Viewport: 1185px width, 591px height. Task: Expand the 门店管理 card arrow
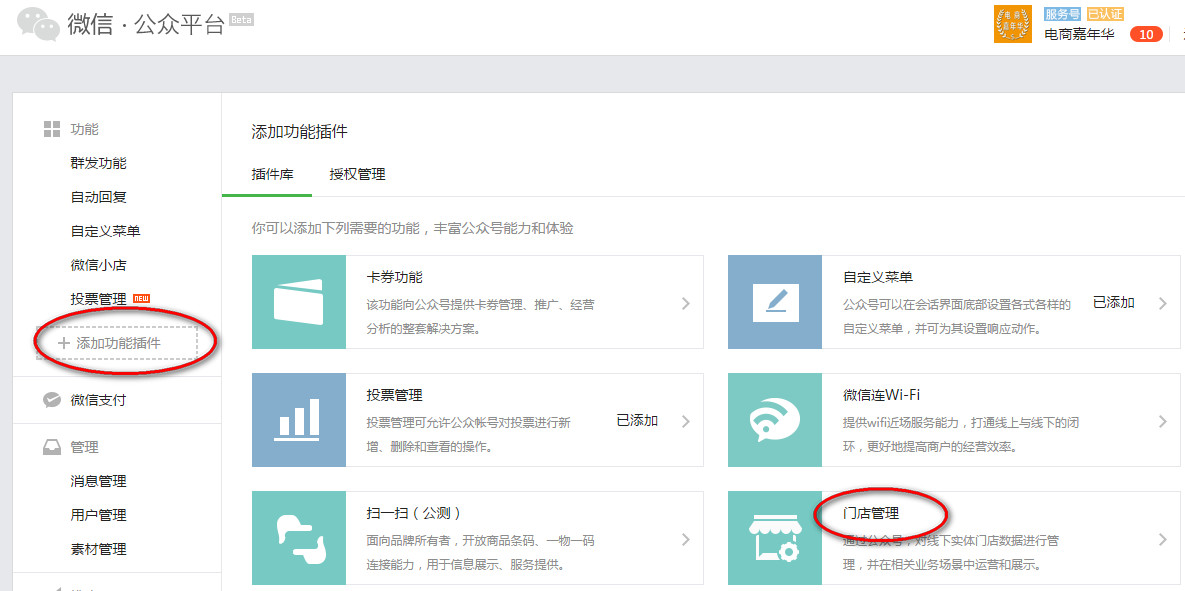tap(1163, 539)
